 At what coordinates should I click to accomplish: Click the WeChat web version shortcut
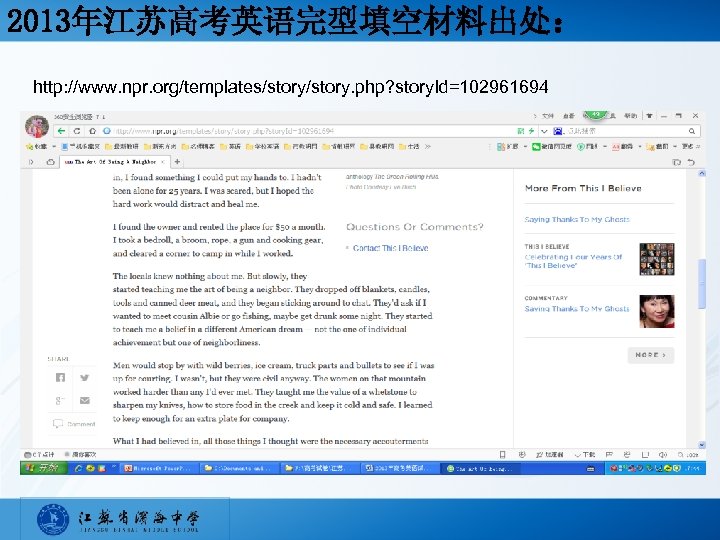pyautogui.click(x=551, y=146)
